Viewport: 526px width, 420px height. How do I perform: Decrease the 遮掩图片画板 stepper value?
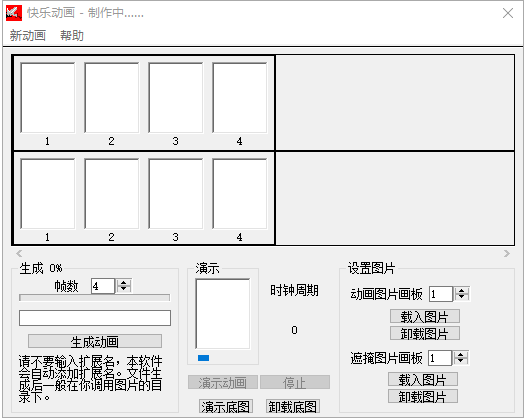(x=461, y=361)
